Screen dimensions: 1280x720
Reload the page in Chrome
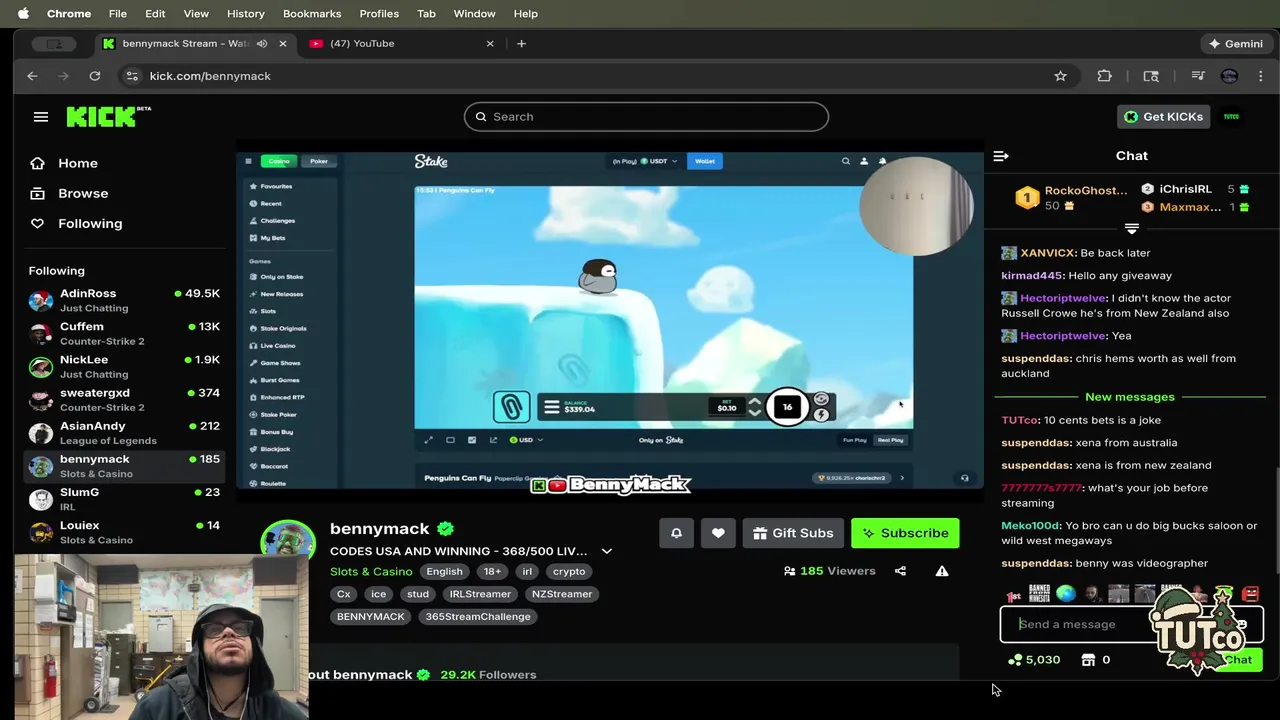click(x=94, y=76)
